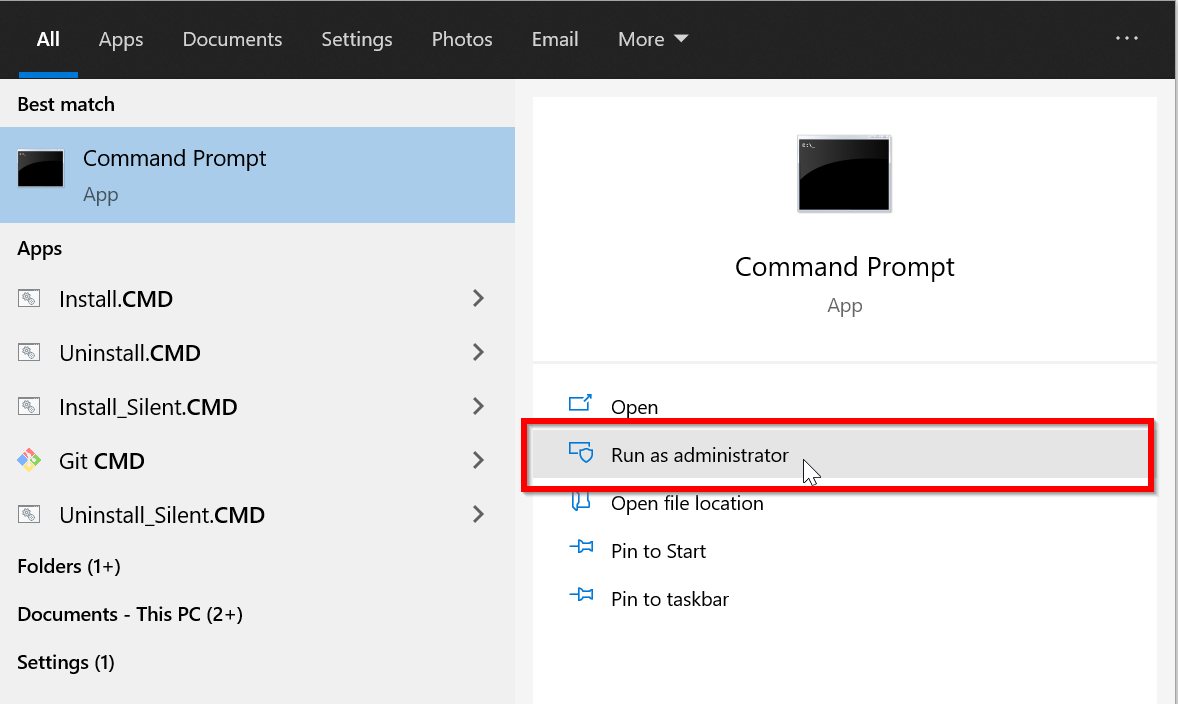Click the large Command Prompt preview icon
This screenshot has width=1178, height=704.
pos(844,174)
